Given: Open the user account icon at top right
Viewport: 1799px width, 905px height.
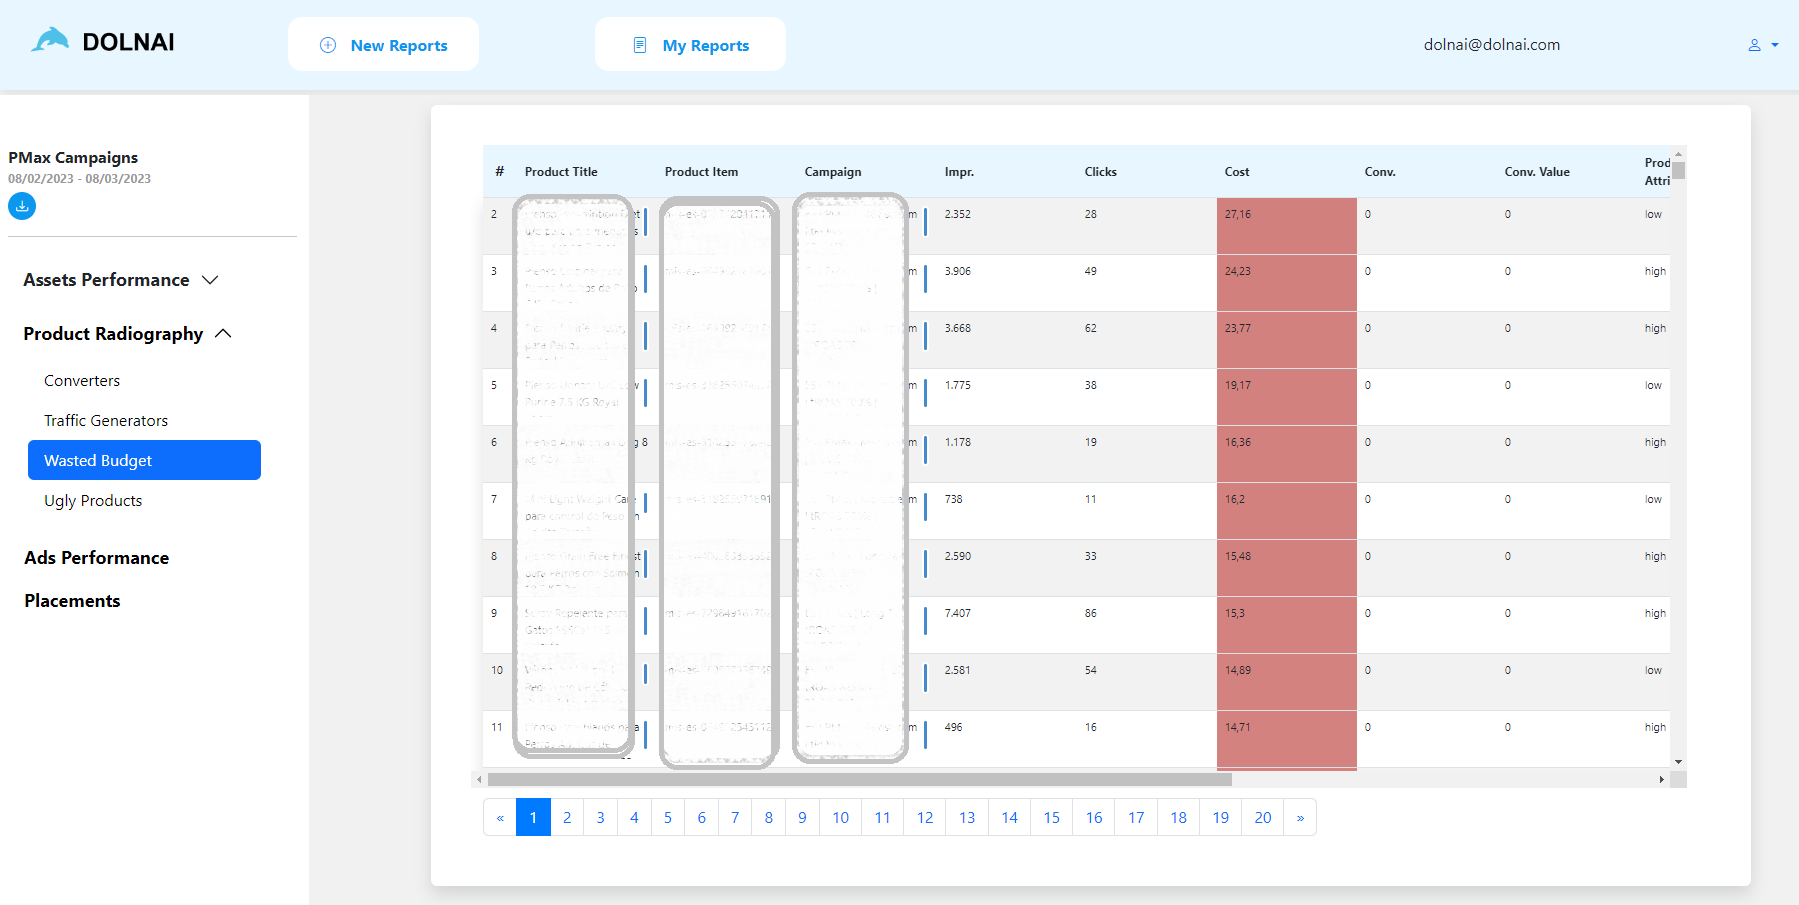Looking at the screenshot, I should click(1753, 44).
